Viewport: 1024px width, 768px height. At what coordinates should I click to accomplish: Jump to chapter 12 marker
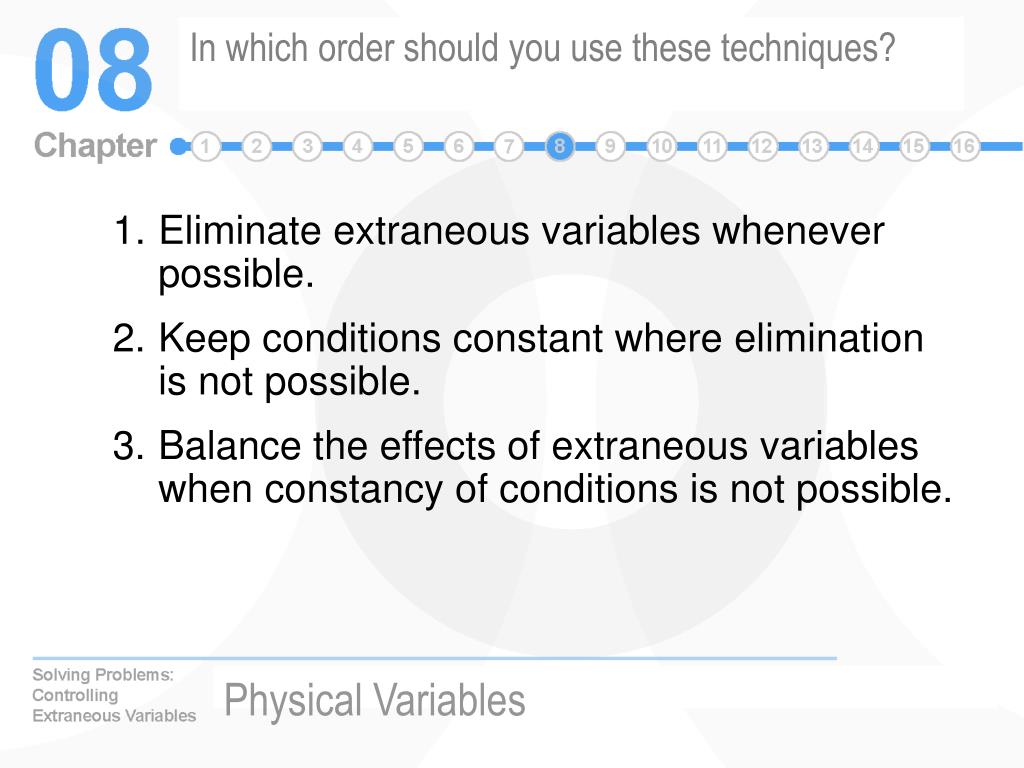click(762, 146)
